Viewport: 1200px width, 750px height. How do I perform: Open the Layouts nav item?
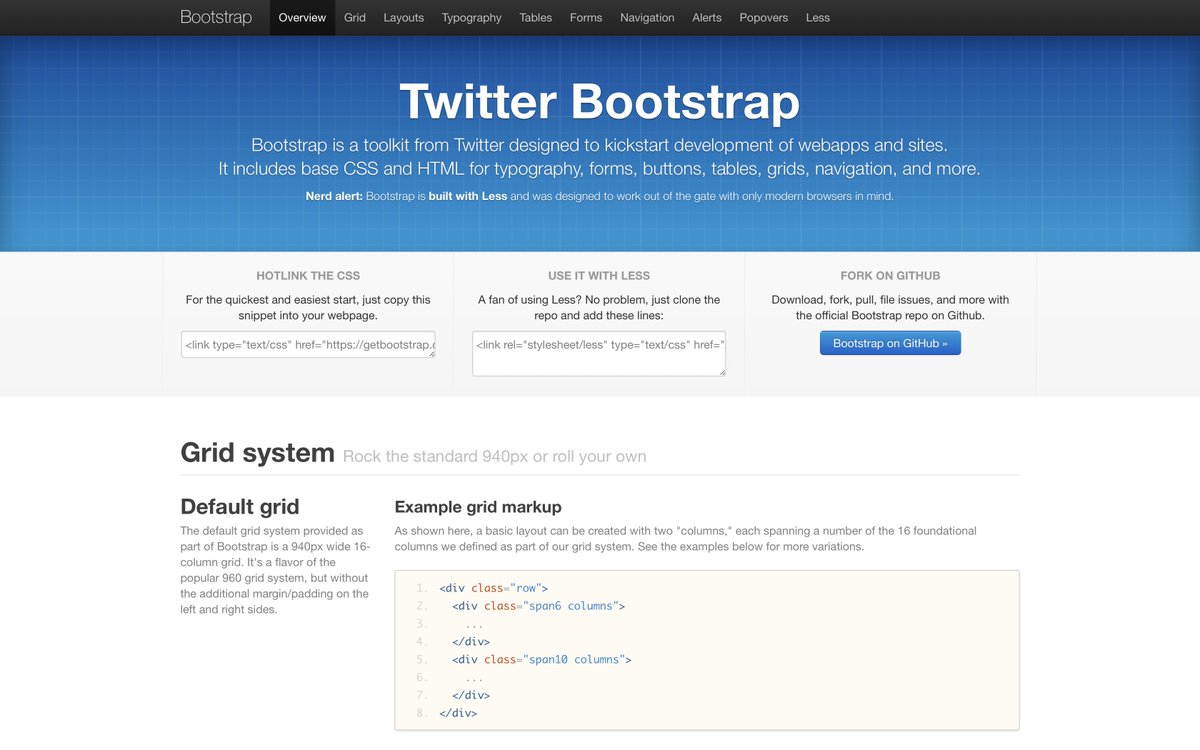(404, 17)
